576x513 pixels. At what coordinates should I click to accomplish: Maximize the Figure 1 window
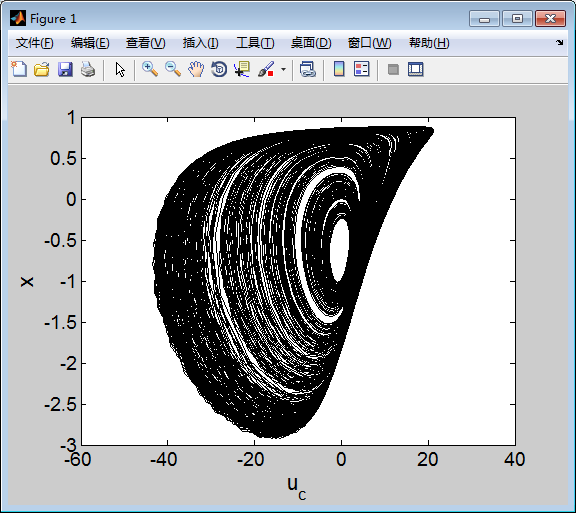[517, 18]
